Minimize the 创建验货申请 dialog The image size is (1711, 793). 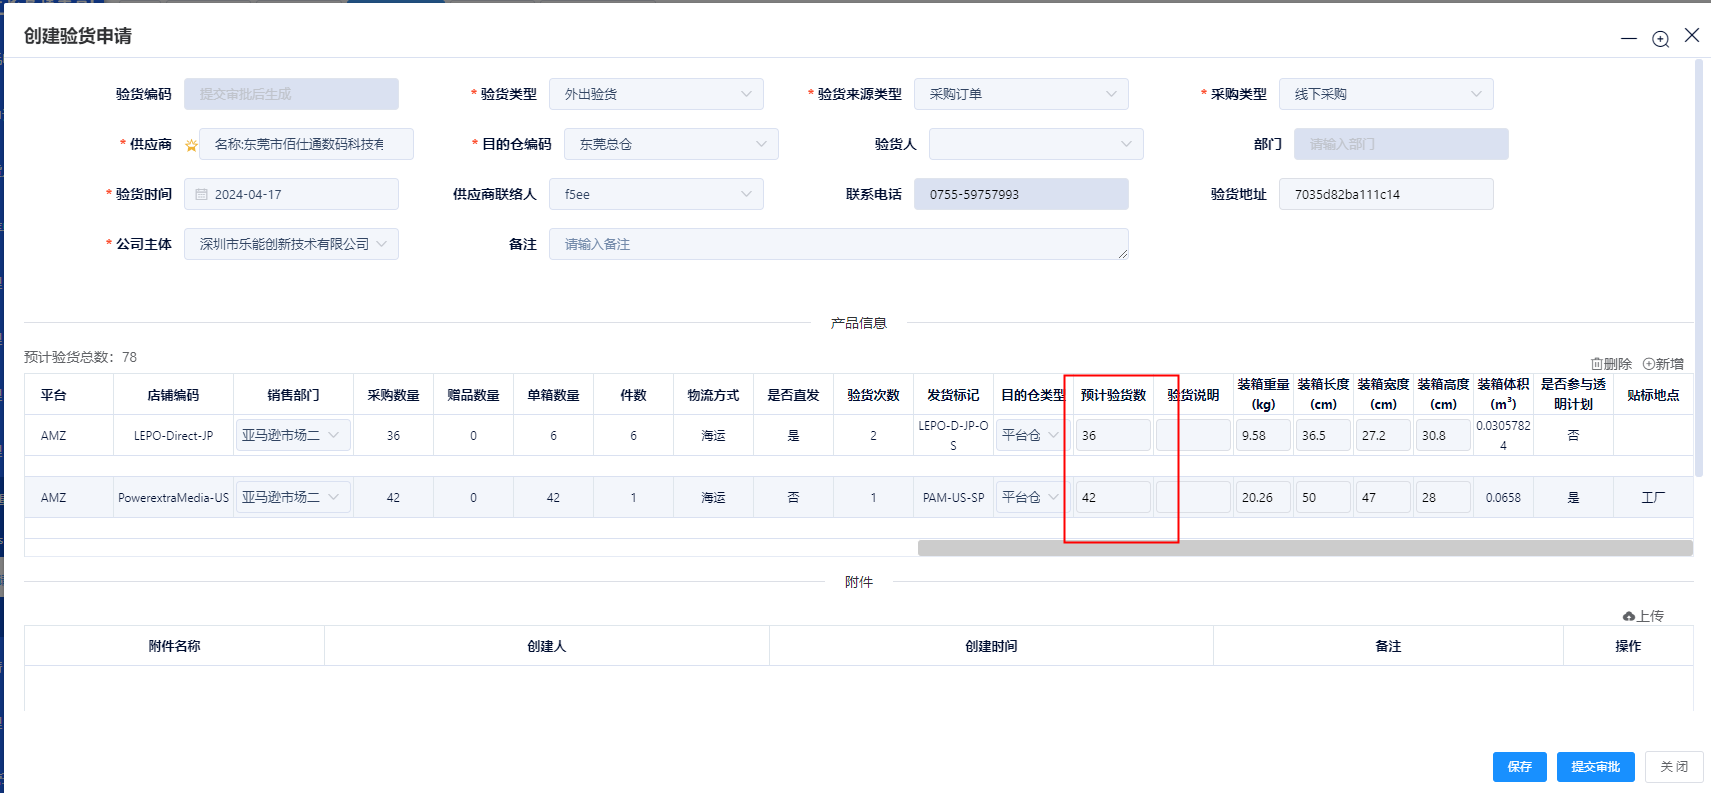[x=1629, y=39]
